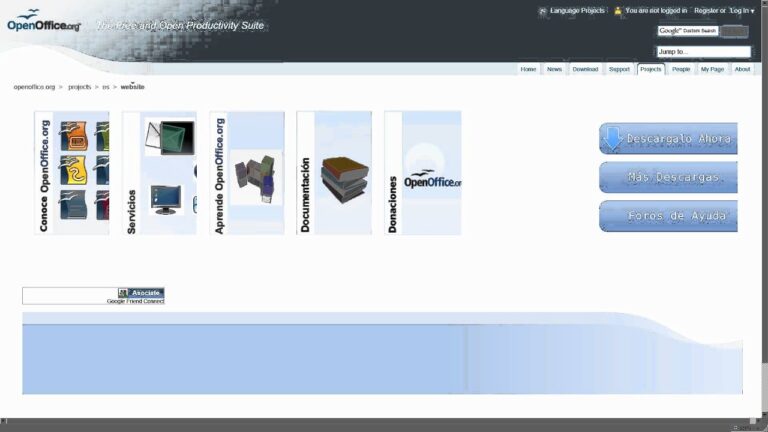This screenshot has height=432, width=768.
Task: Select the Projects tab
Action: (650, 70)
